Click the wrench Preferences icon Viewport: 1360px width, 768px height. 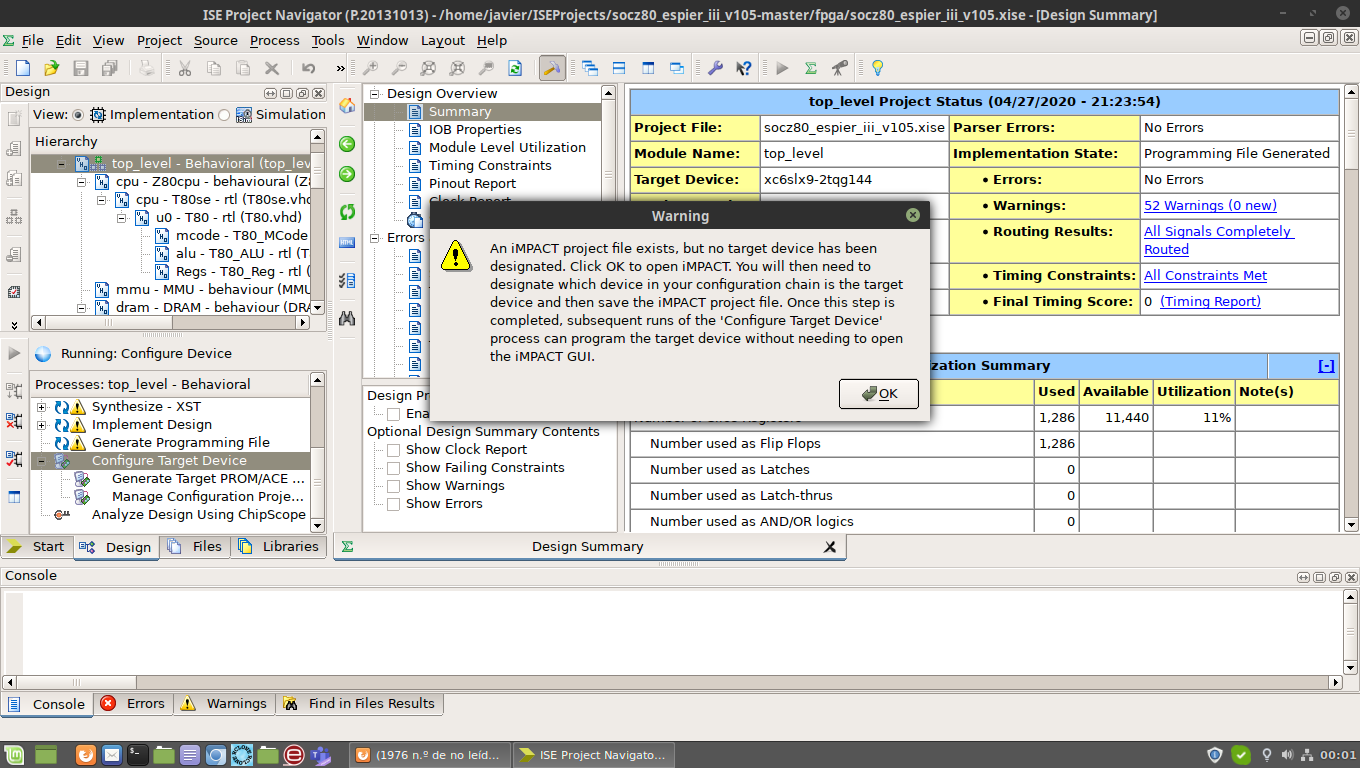(x=715, y=68)
